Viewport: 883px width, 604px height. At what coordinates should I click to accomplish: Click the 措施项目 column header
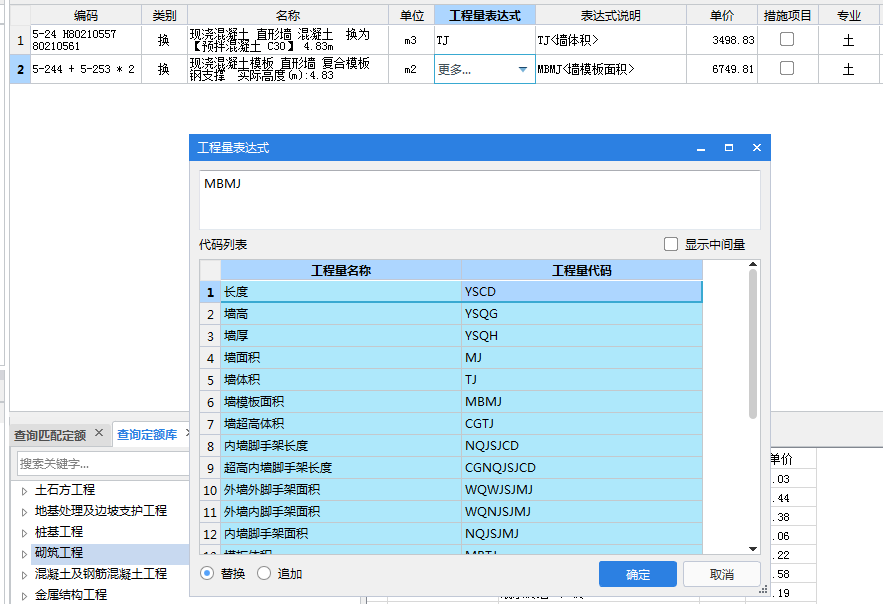tap(787, 15)
